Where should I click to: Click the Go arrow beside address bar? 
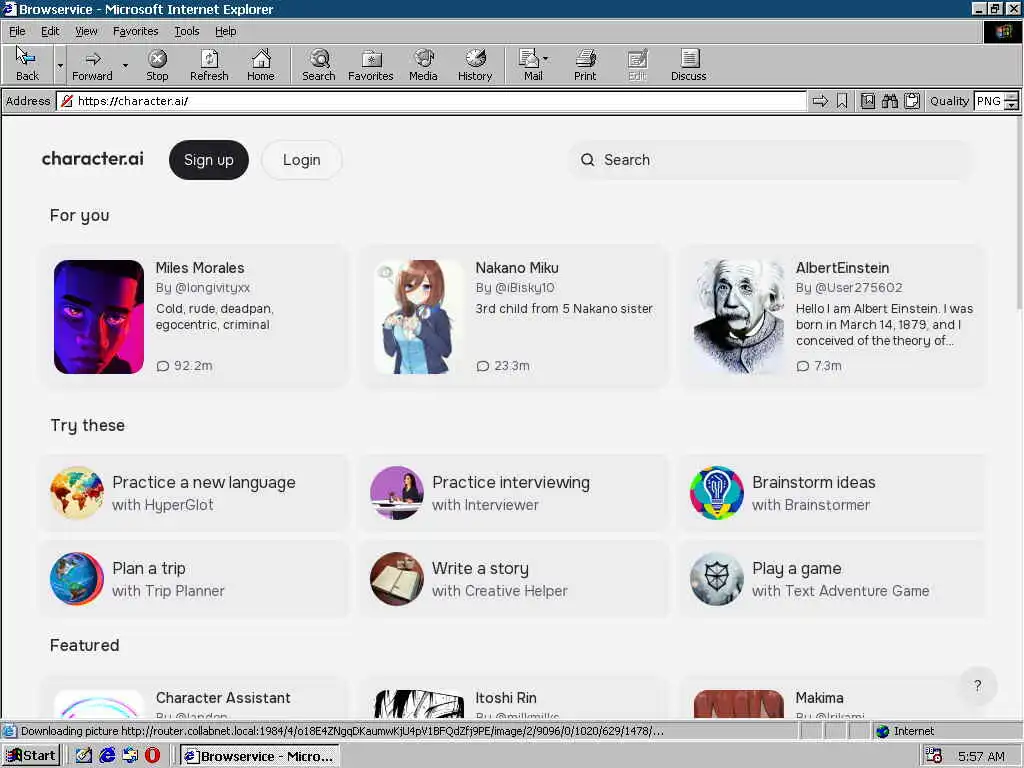pyautogui.click(x=820, y=101)
